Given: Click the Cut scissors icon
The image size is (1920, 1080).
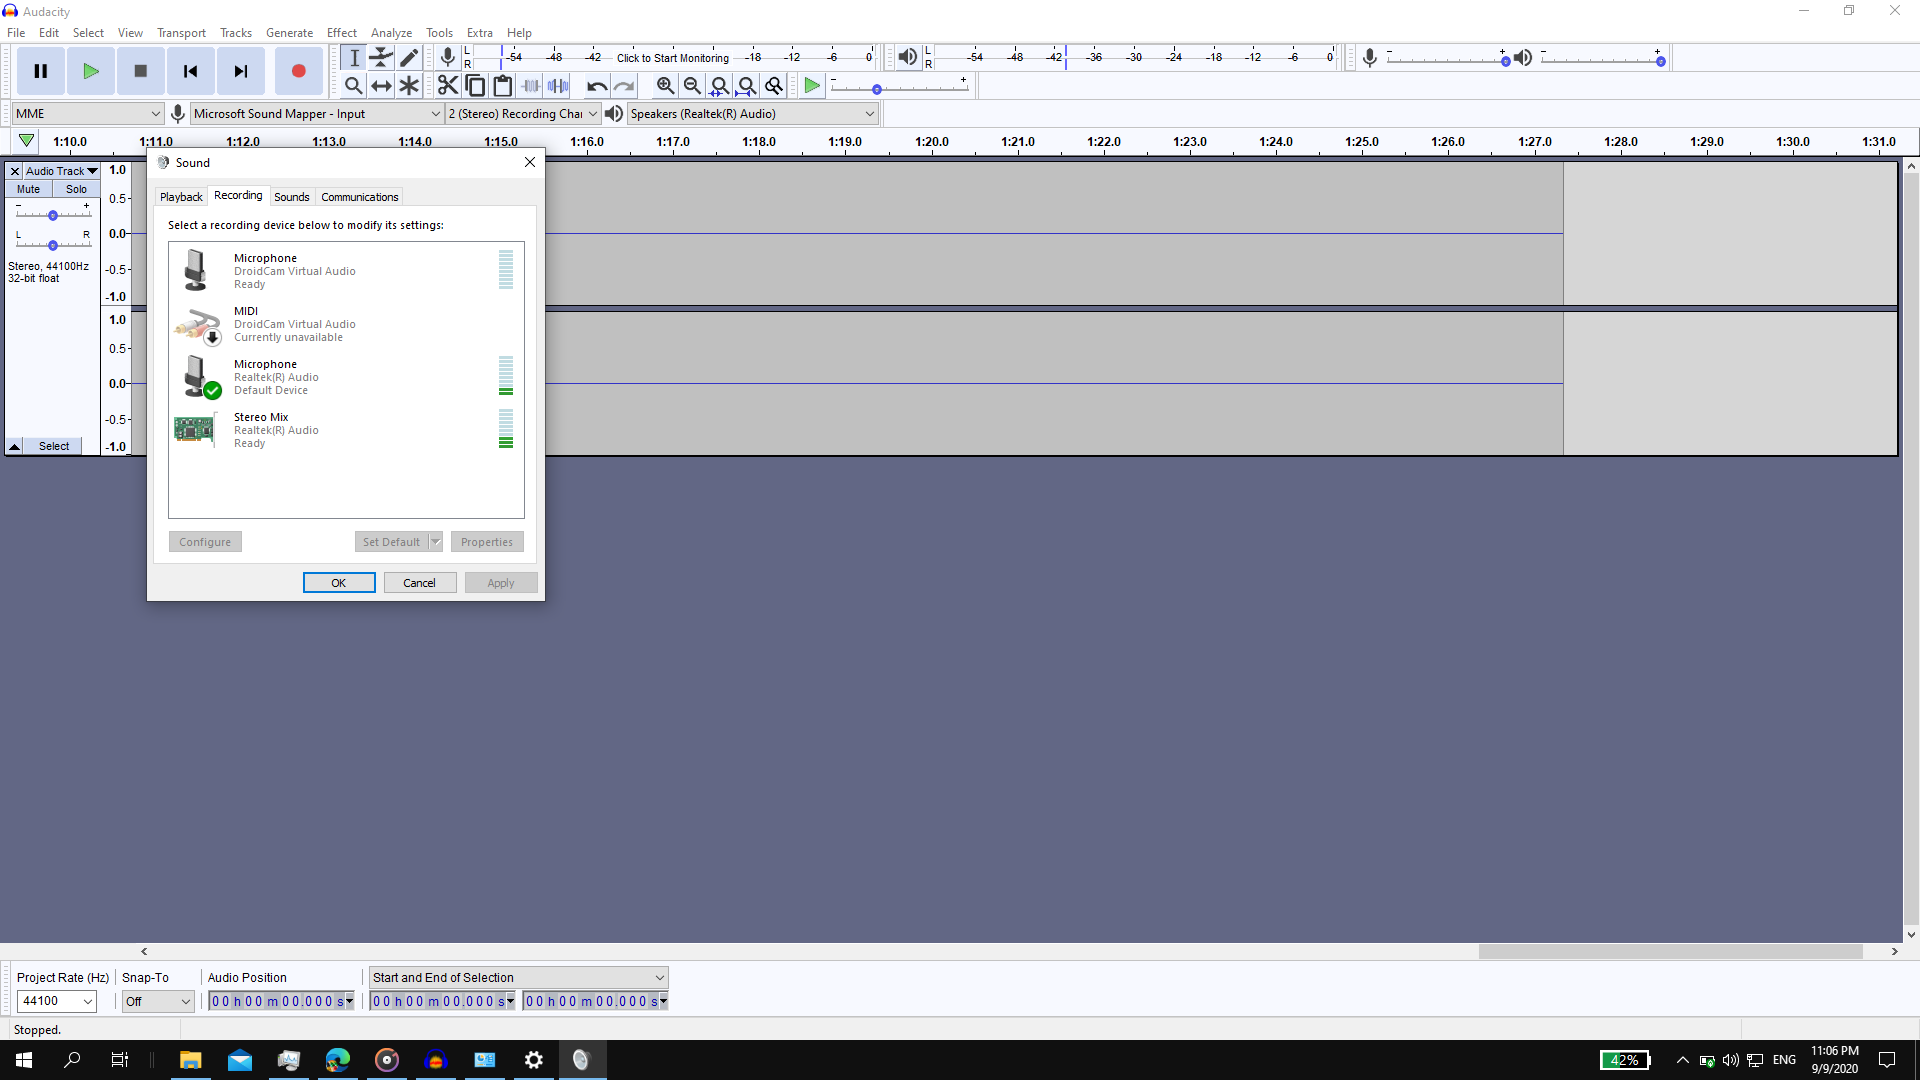Looking at the screenshot, I should tap(447, 86).
